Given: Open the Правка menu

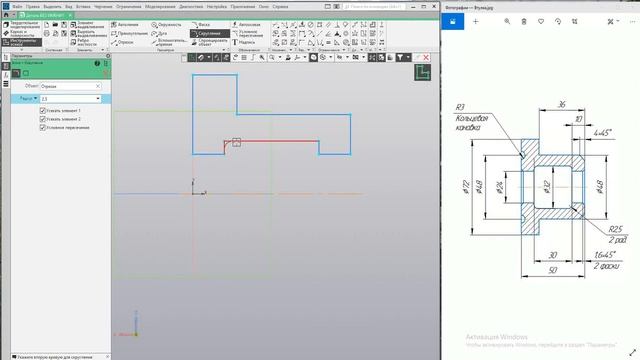Looking at the screenshot, I should [x=33, y=7].
